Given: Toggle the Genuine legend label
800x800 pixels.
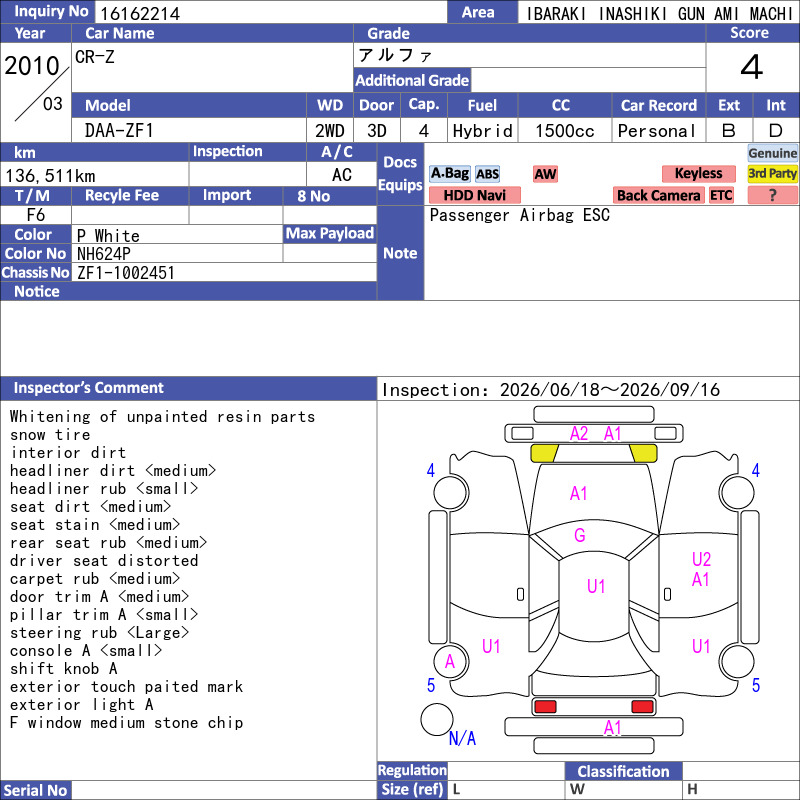Looking at the screenshot, I should [772, 153].
